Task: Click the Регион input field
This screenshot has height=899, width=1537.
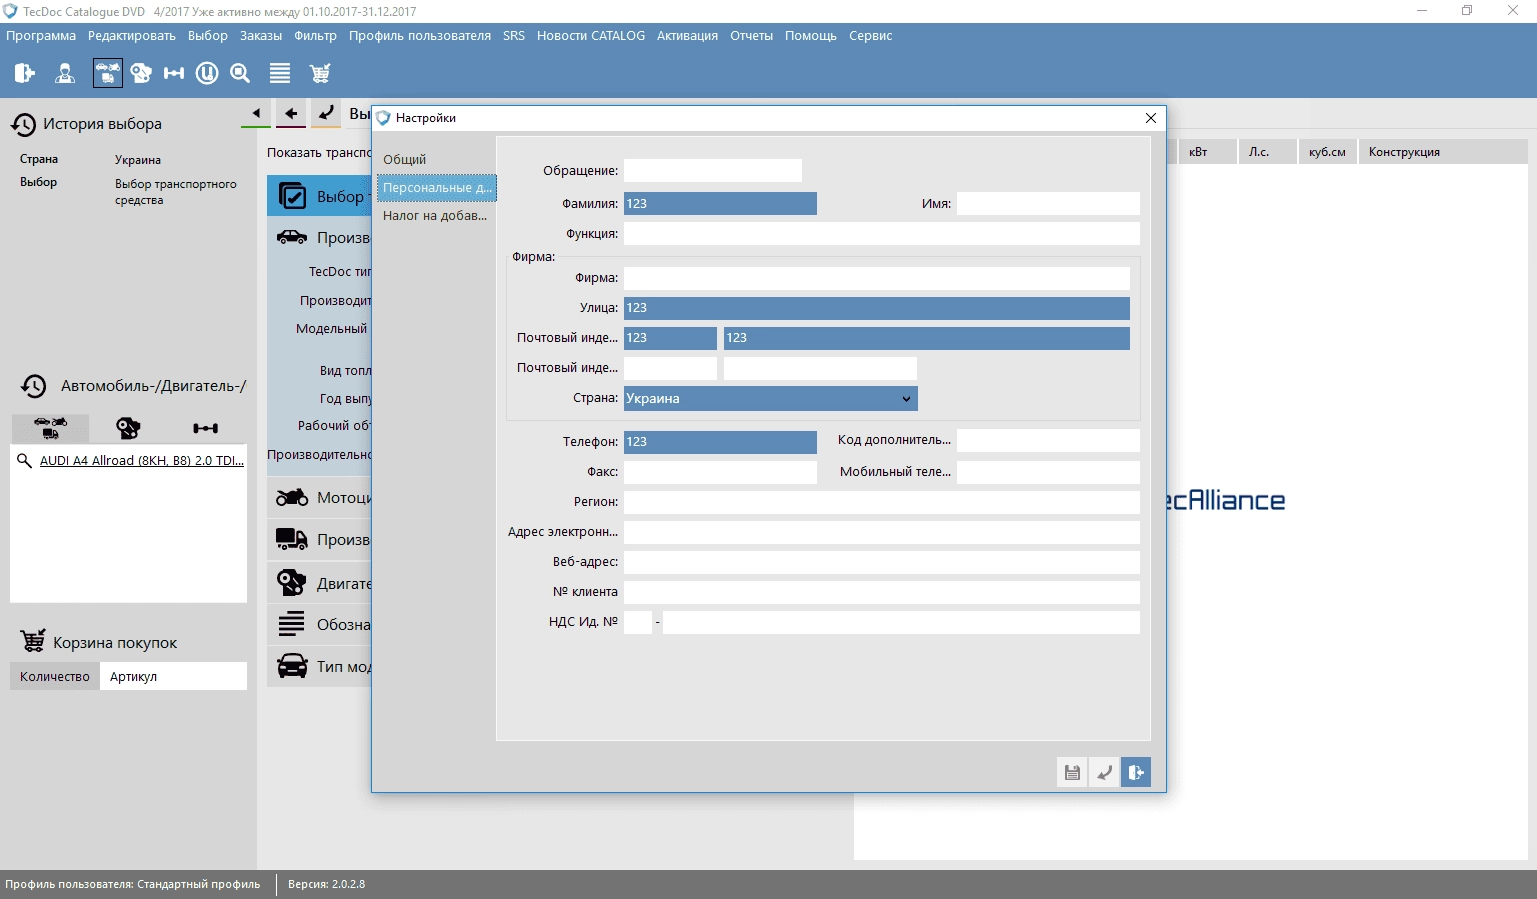Action: tap(881, 502)
